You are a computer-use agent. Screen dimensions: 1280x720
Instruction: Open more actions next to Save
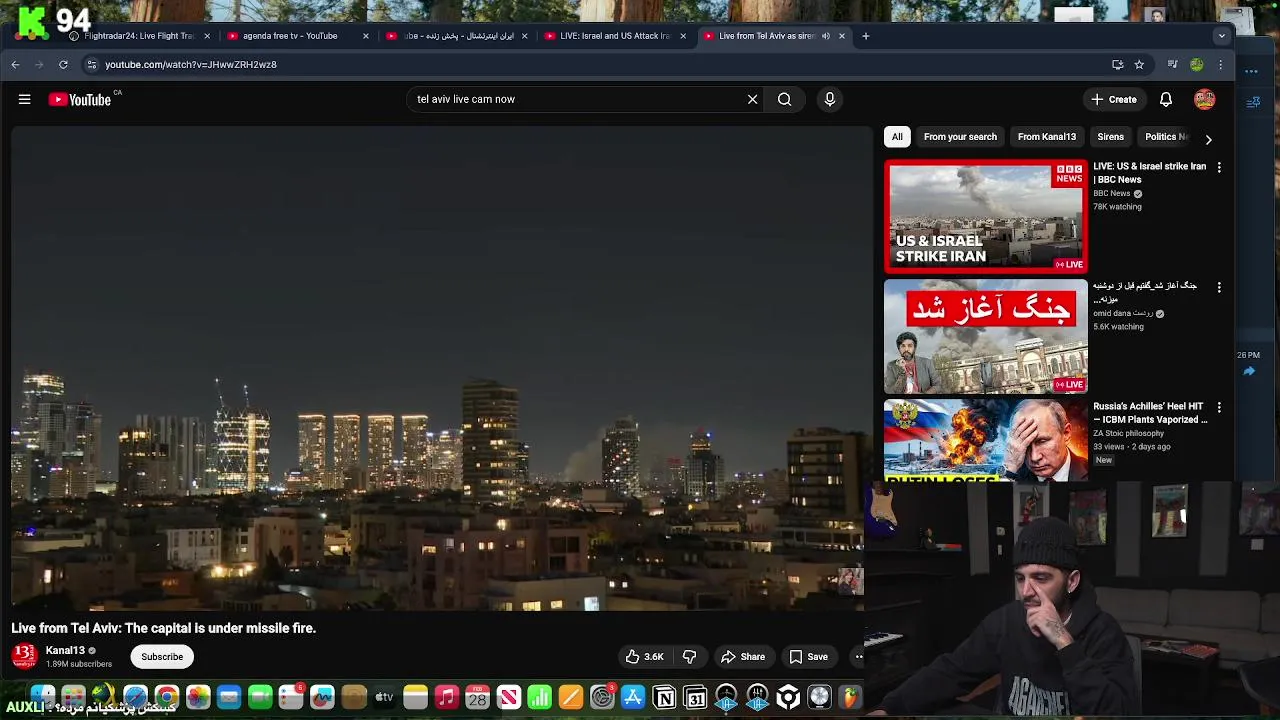[x=857, y=657]
